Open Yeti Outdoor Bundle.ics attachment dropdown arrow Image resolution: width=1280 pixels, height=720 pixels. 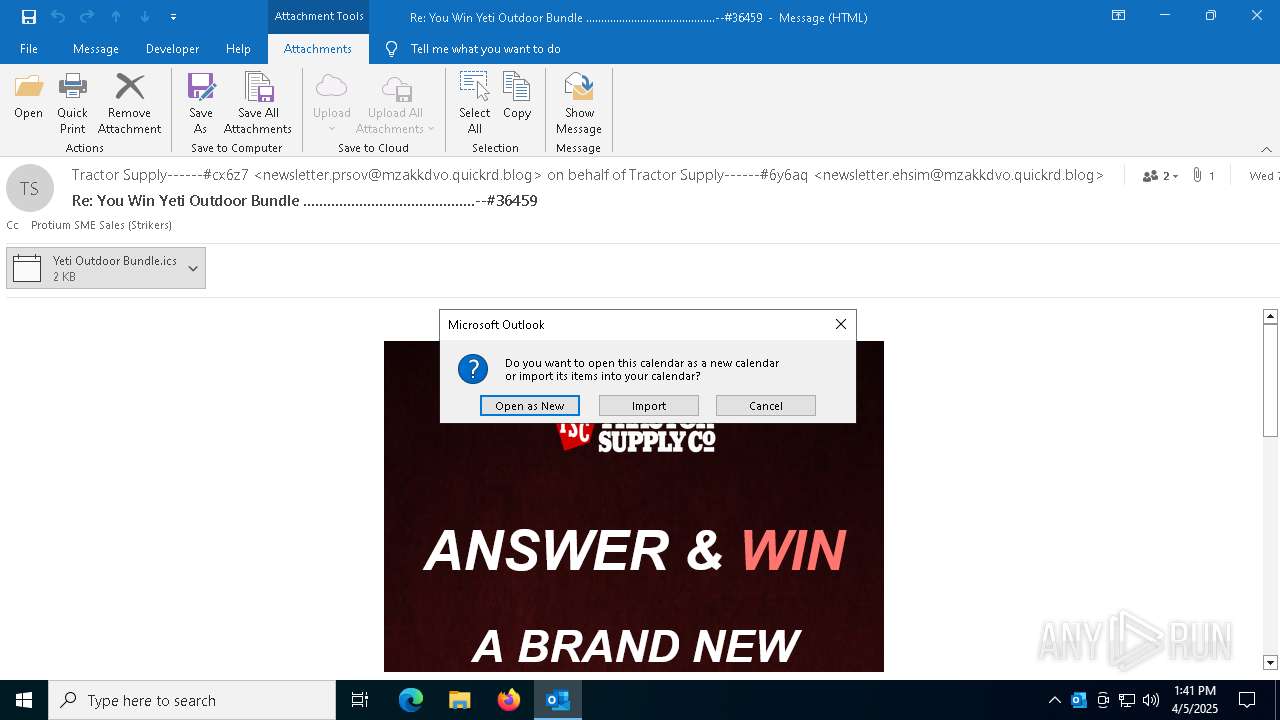pyautogui.click(x=193, y=268)
